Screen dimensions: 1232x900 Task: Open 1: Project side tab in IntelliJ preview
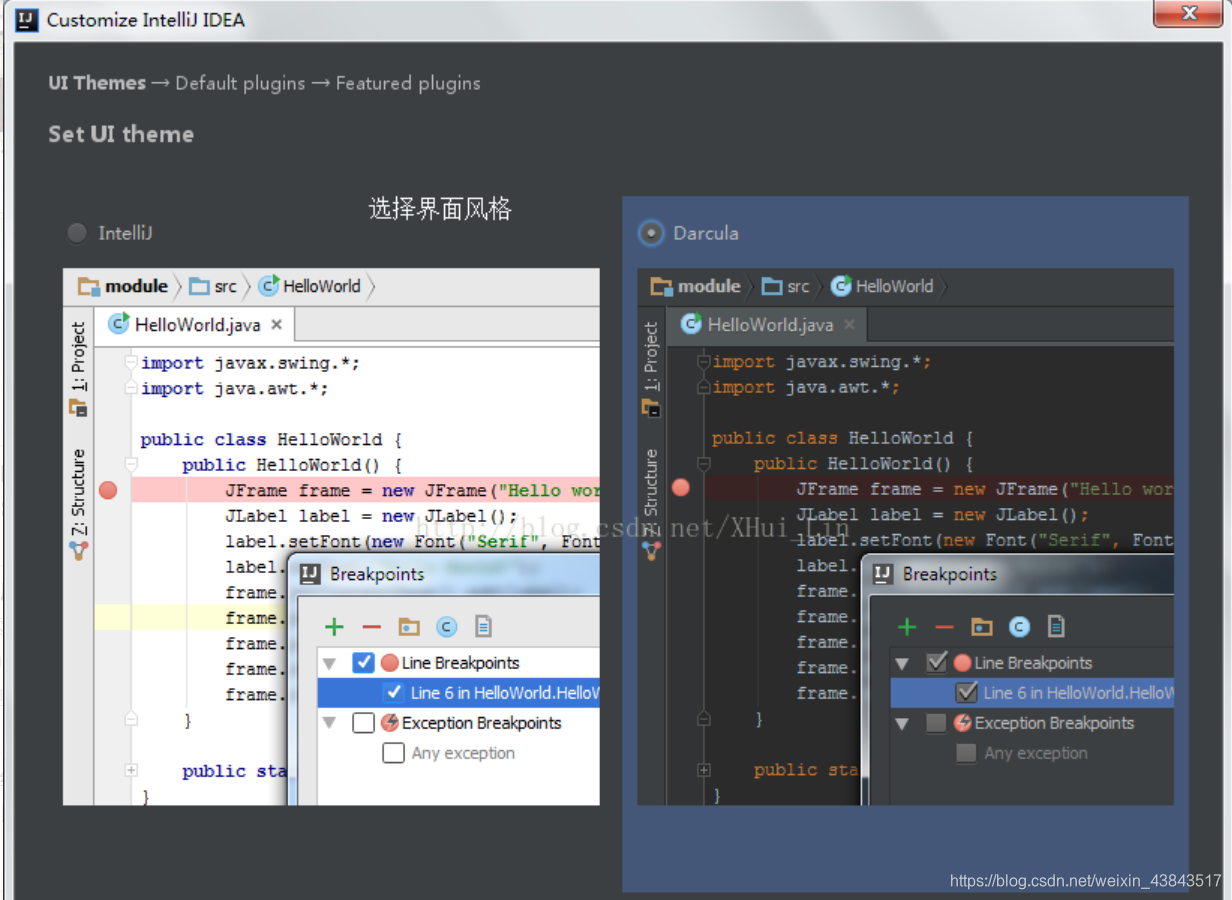pos(79,357)
